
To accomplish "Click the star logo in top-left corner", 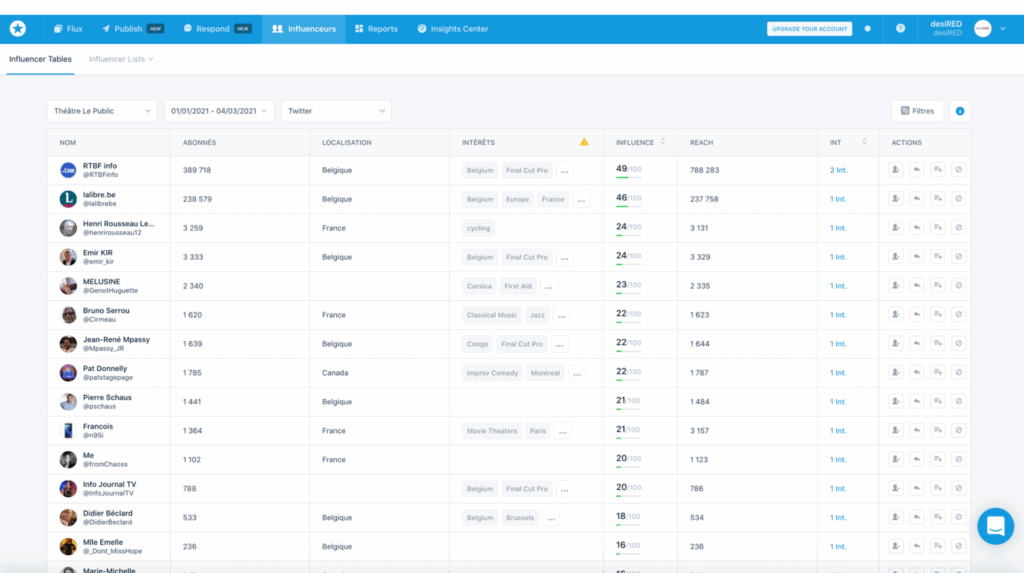I will [x=18, y=29].
